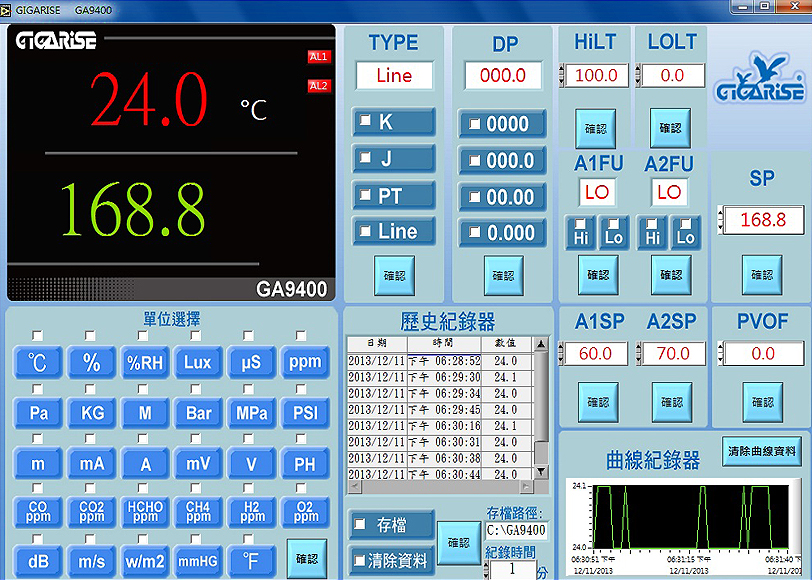The image size is (812, 580).
Task: Click the 時間 column header
Action: (x=444, y=344)
